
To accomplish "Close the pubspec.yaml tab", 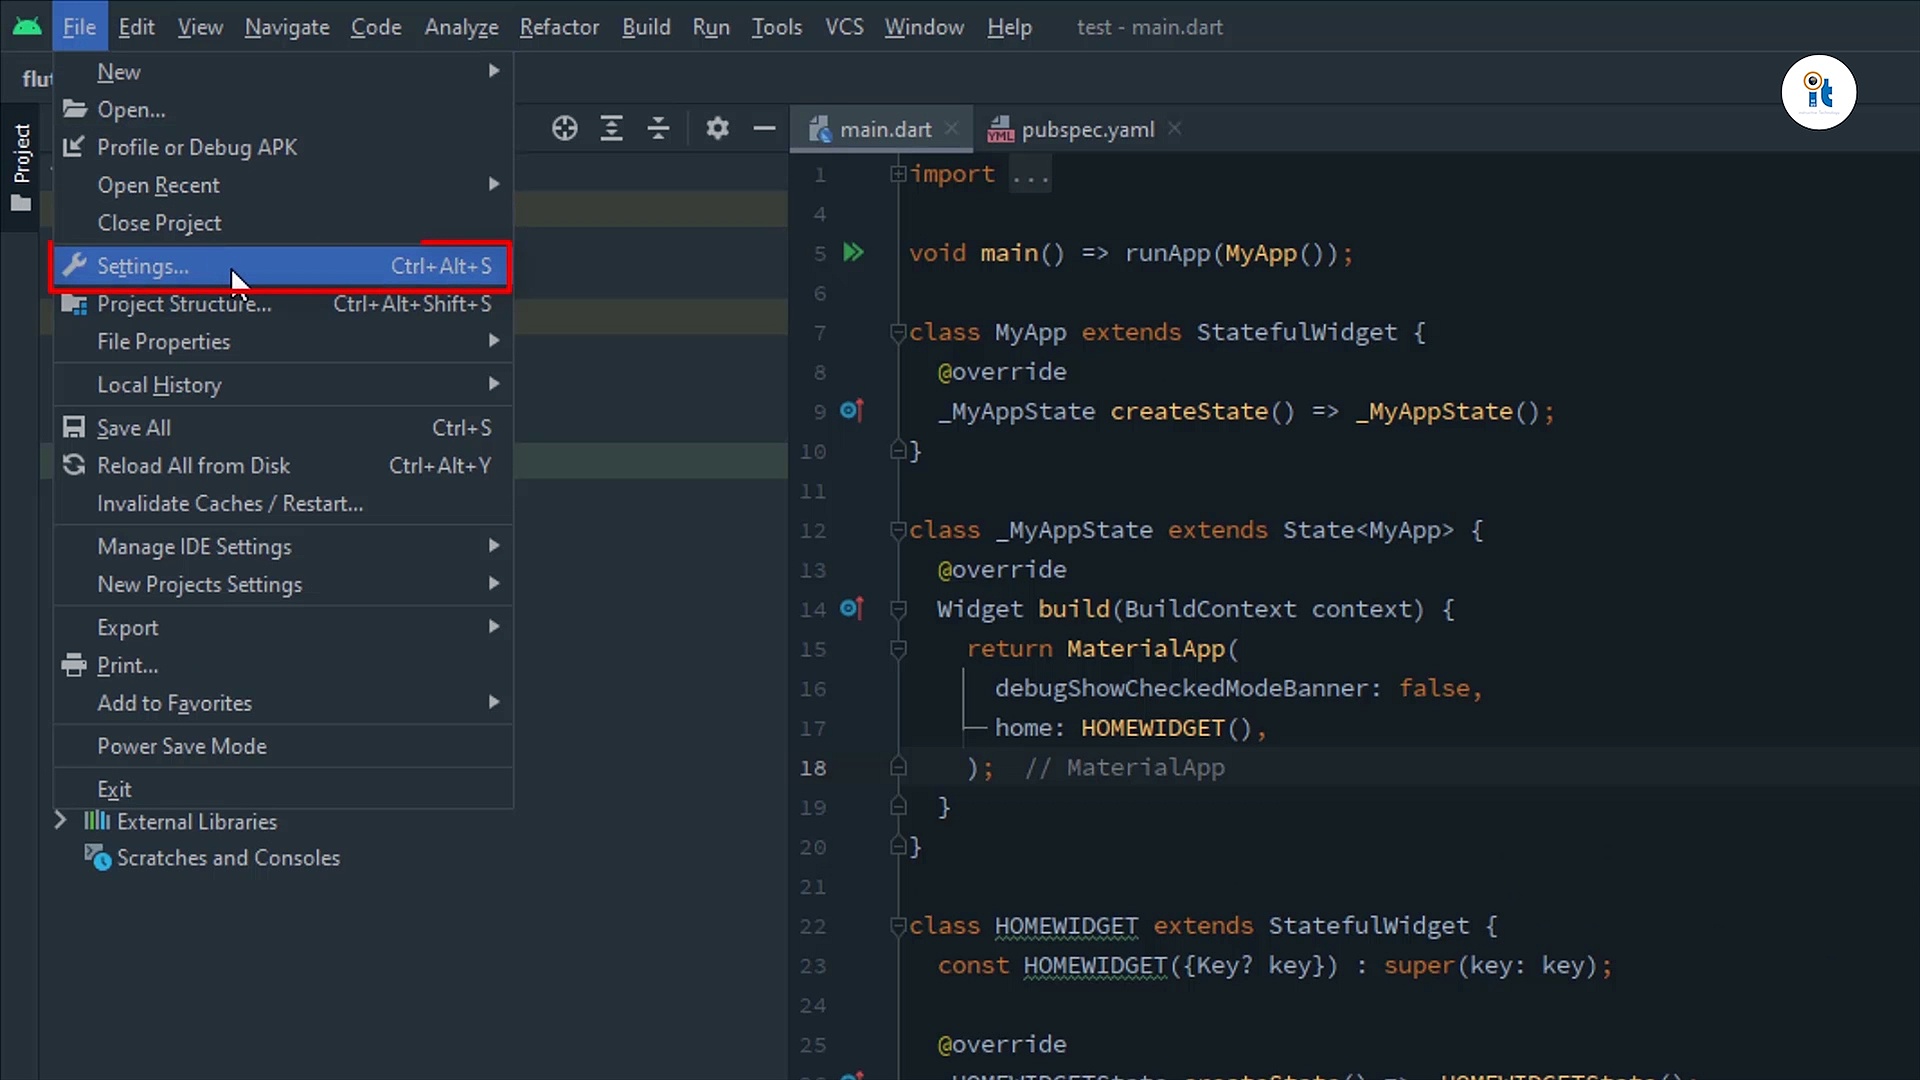I will click(x=1175, y=128).
